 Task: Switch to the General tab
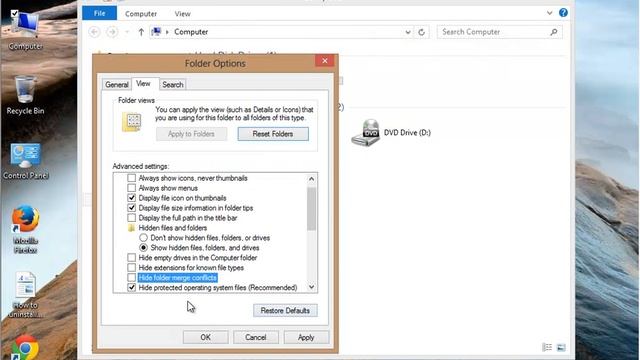pyautogui.click(x=117, y=84)
